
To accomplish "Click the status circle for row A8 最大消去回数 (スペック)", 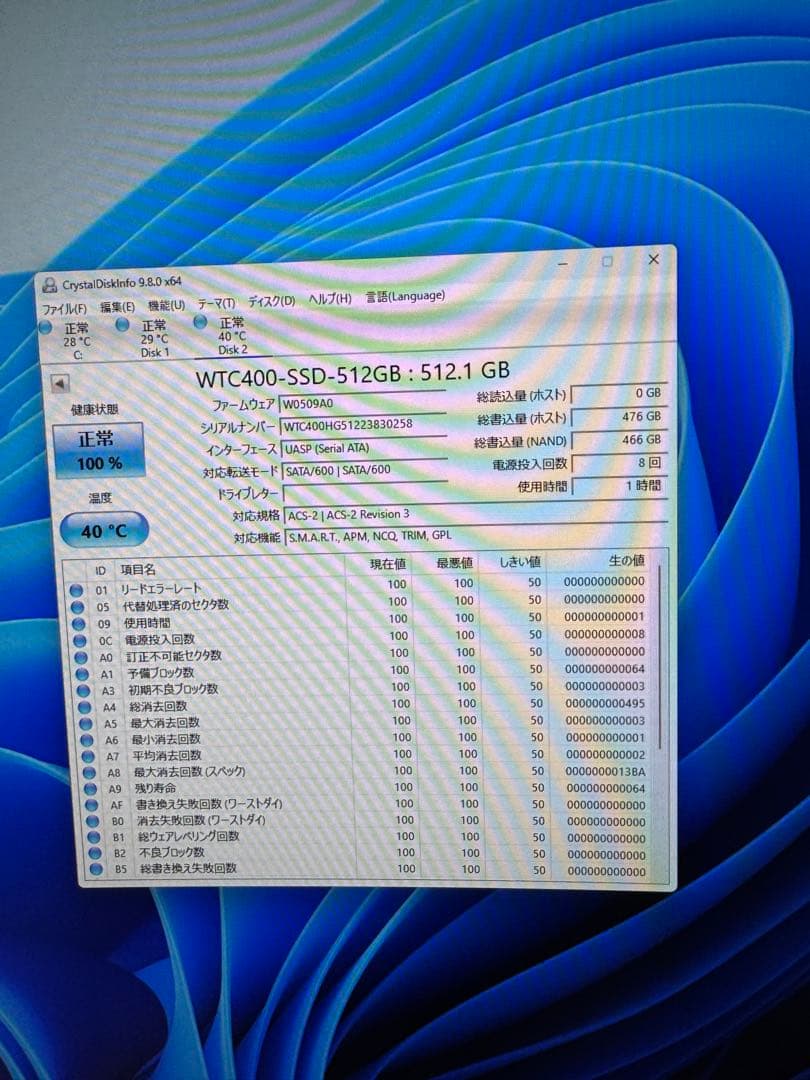I will point(90,772).
